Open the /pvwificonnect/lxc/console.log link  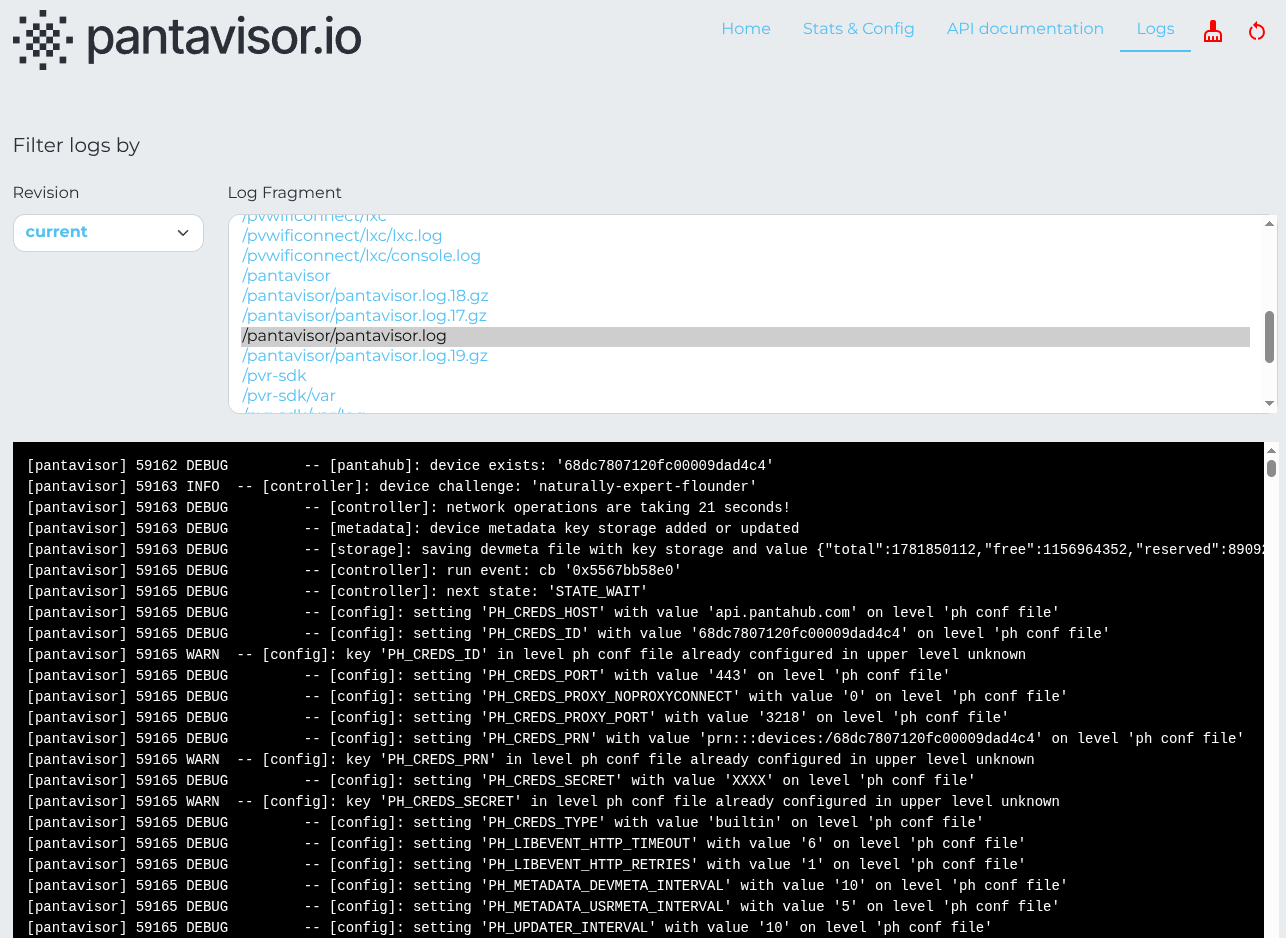[361, 255]
